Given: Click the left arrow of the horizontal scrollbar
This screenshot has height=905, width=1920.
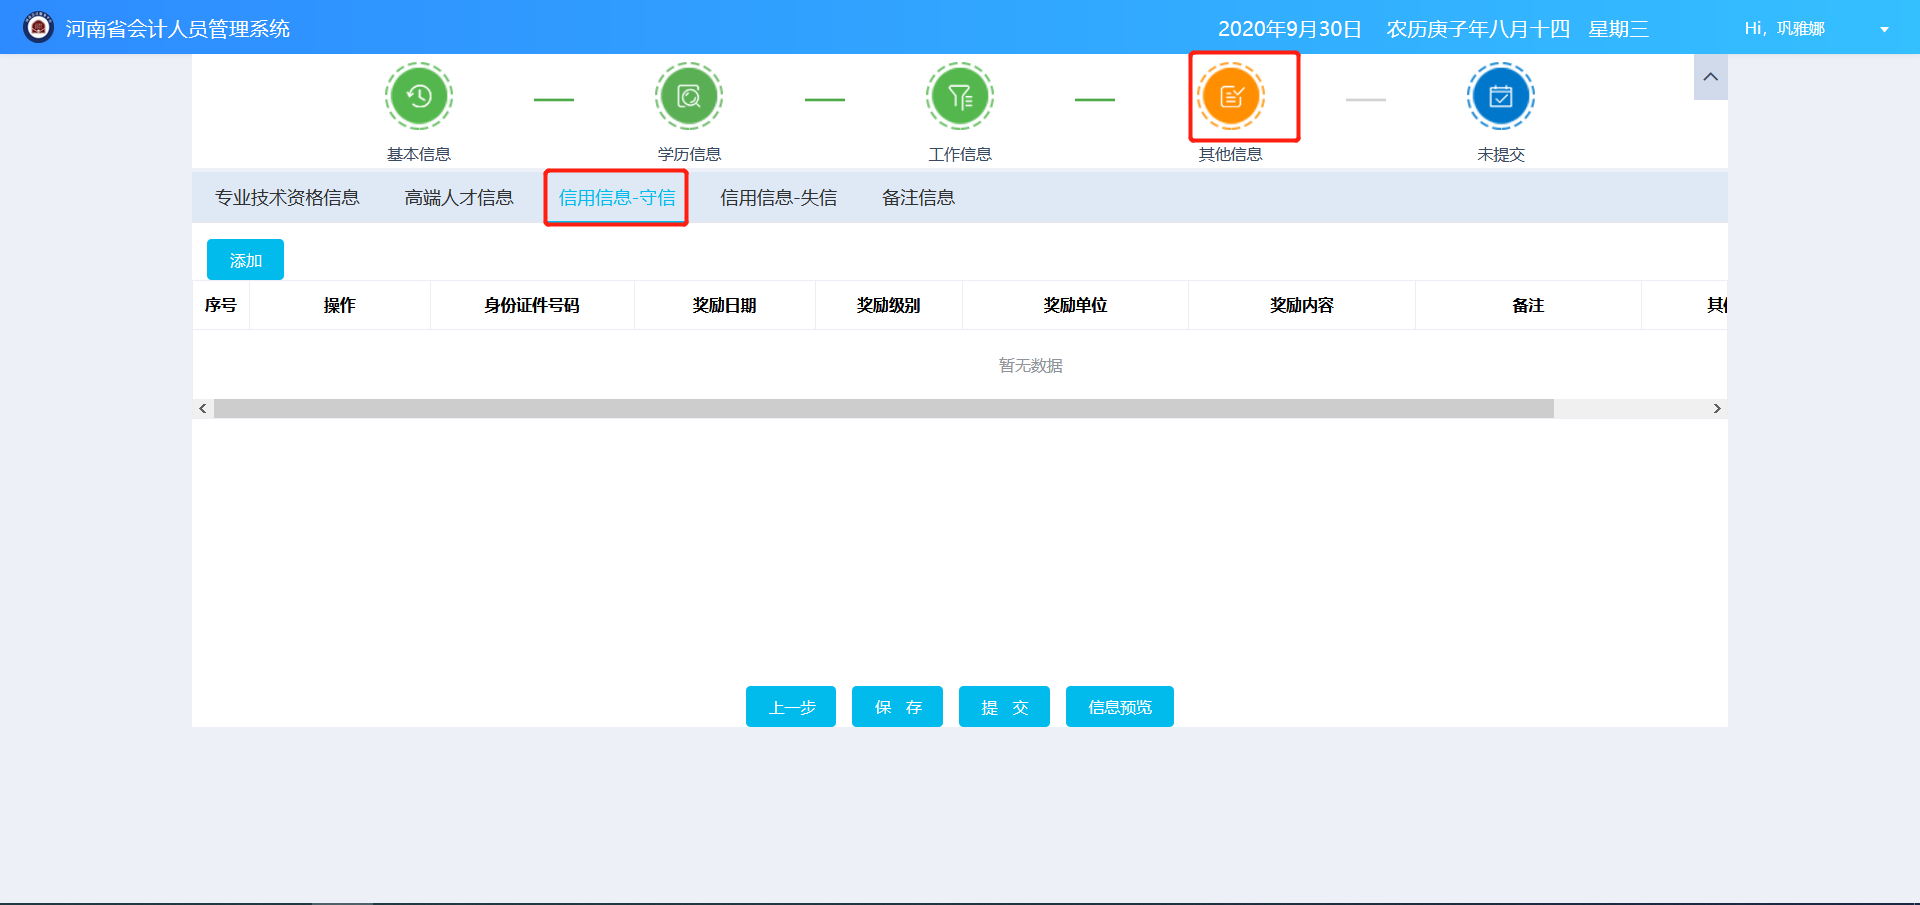Looking at the screenshot, I should [202, 408].
